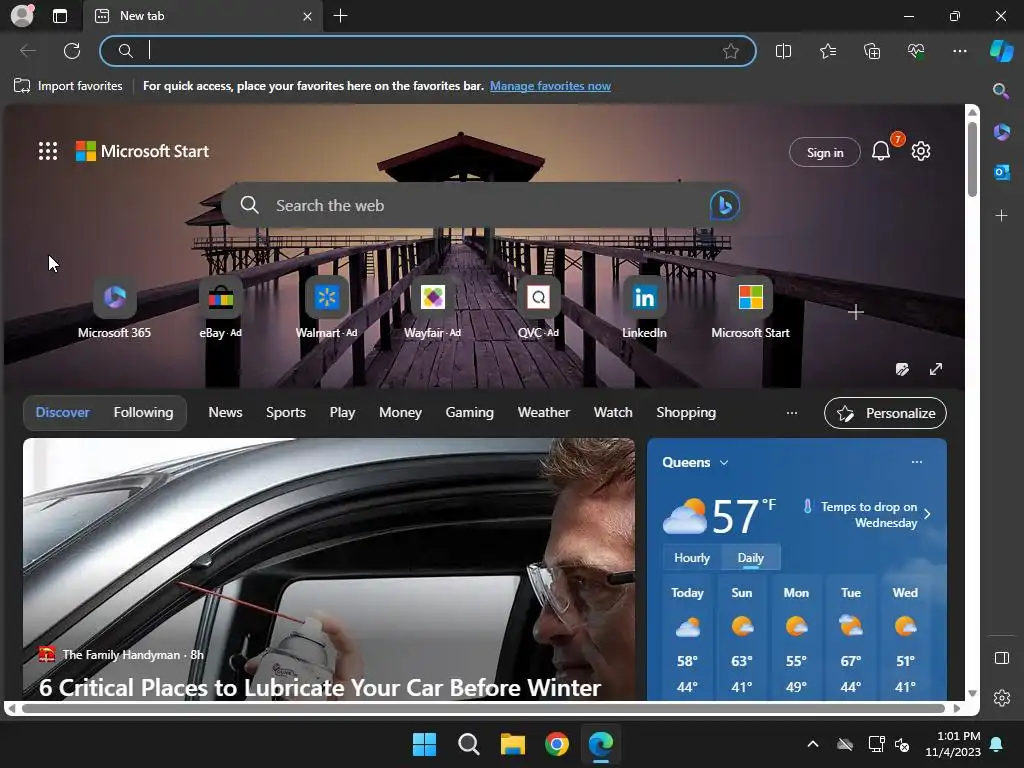Add a new quick link site
This screenshot has height=768, width=1024.
point(856,312)
